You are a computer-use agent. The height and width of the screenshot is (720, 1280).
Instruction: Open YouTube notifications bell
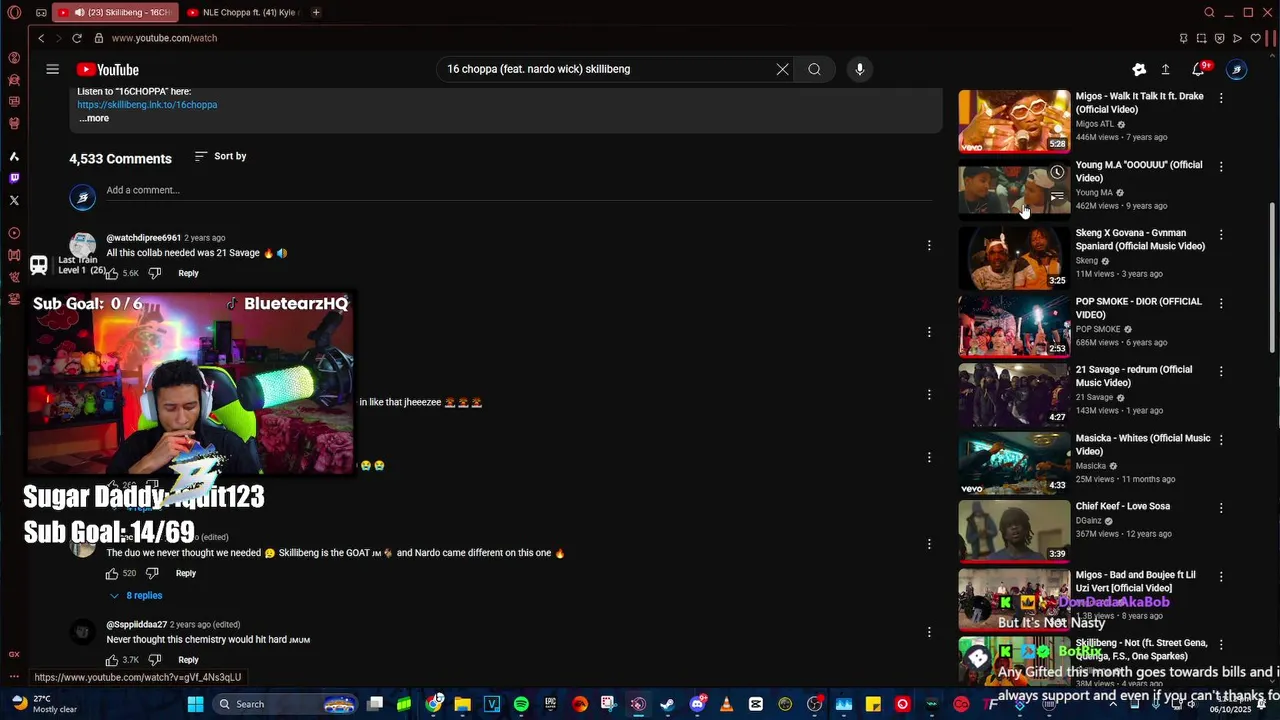coord(1198,69)
